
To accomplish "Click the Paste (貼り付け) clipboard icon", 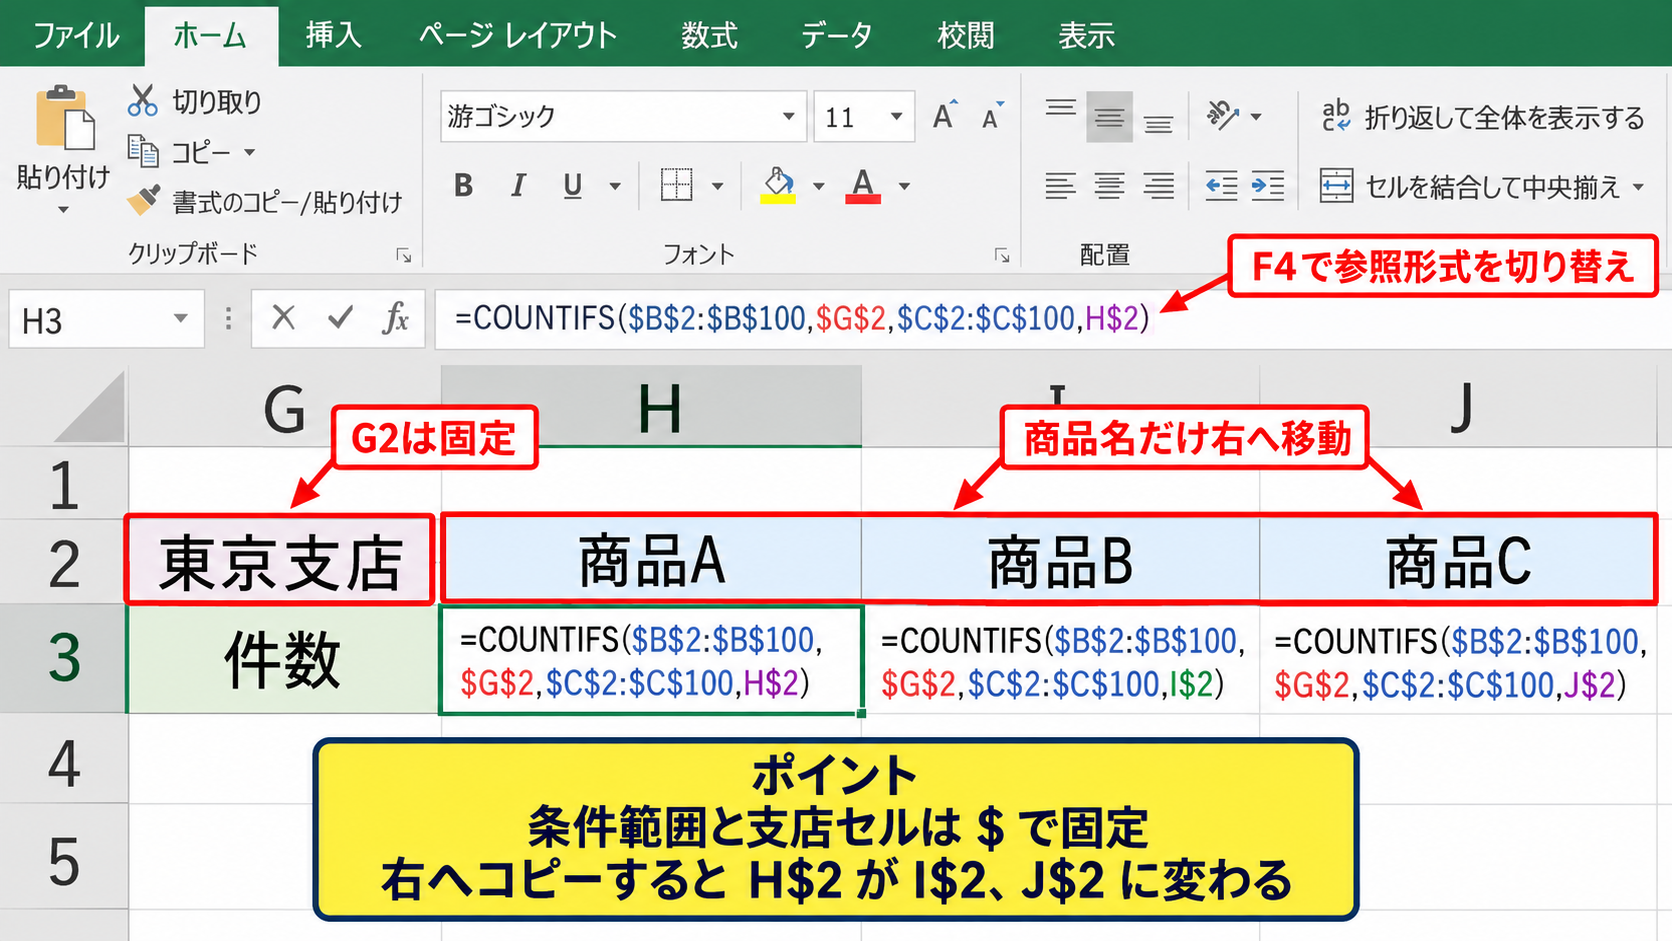I will [64, 118].
